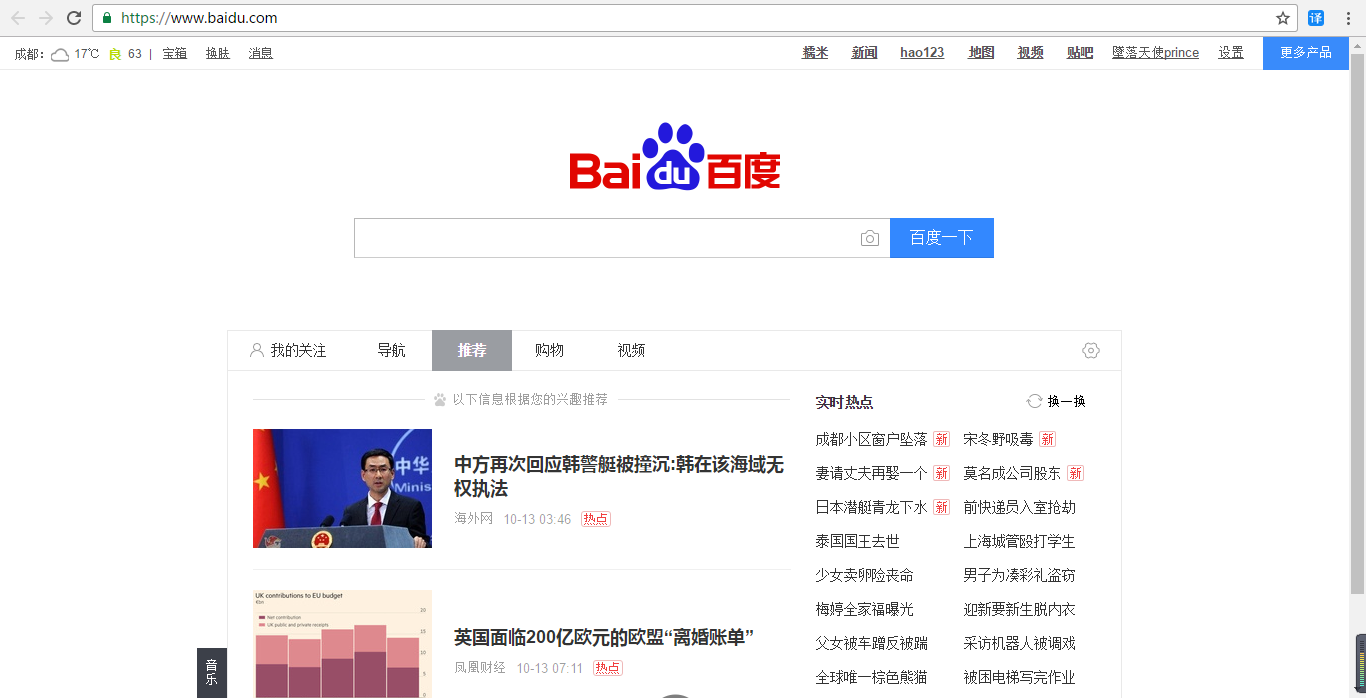The image size is (1366, 698).
Task: Click the browser forward arrow
Action: [x=46, y=18]
